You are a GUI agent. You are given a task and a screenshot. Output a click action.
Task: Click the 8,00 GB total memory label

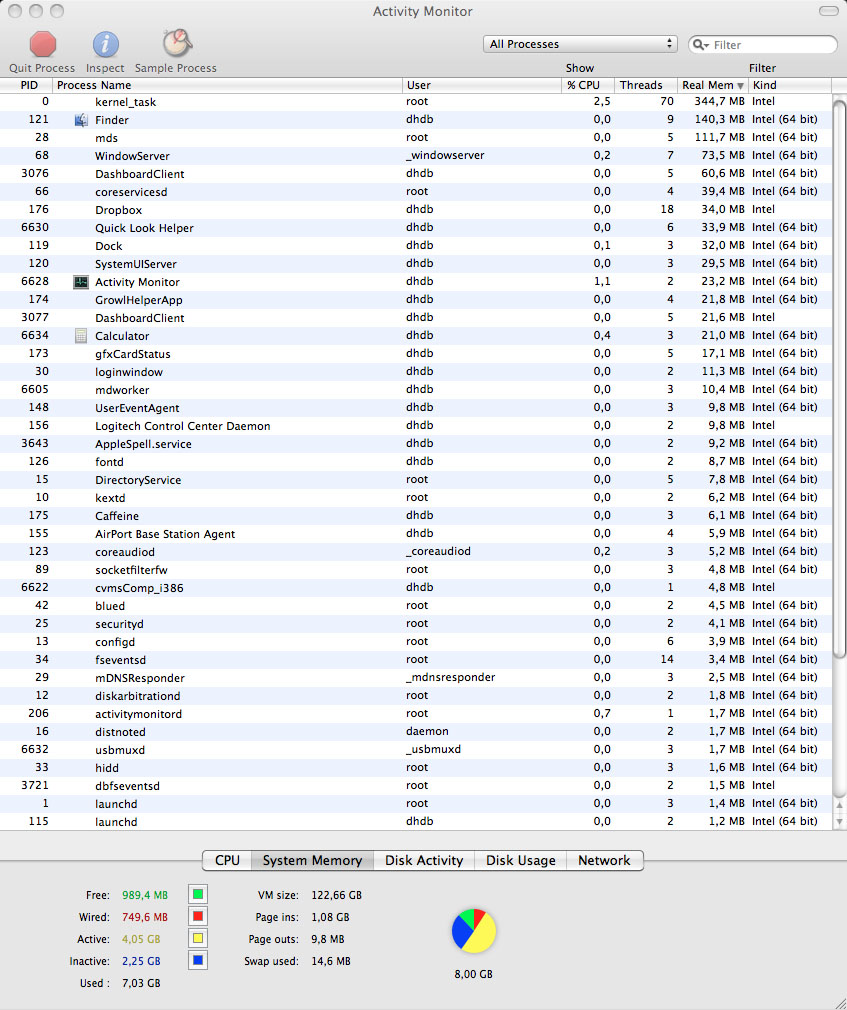(473, 974)
